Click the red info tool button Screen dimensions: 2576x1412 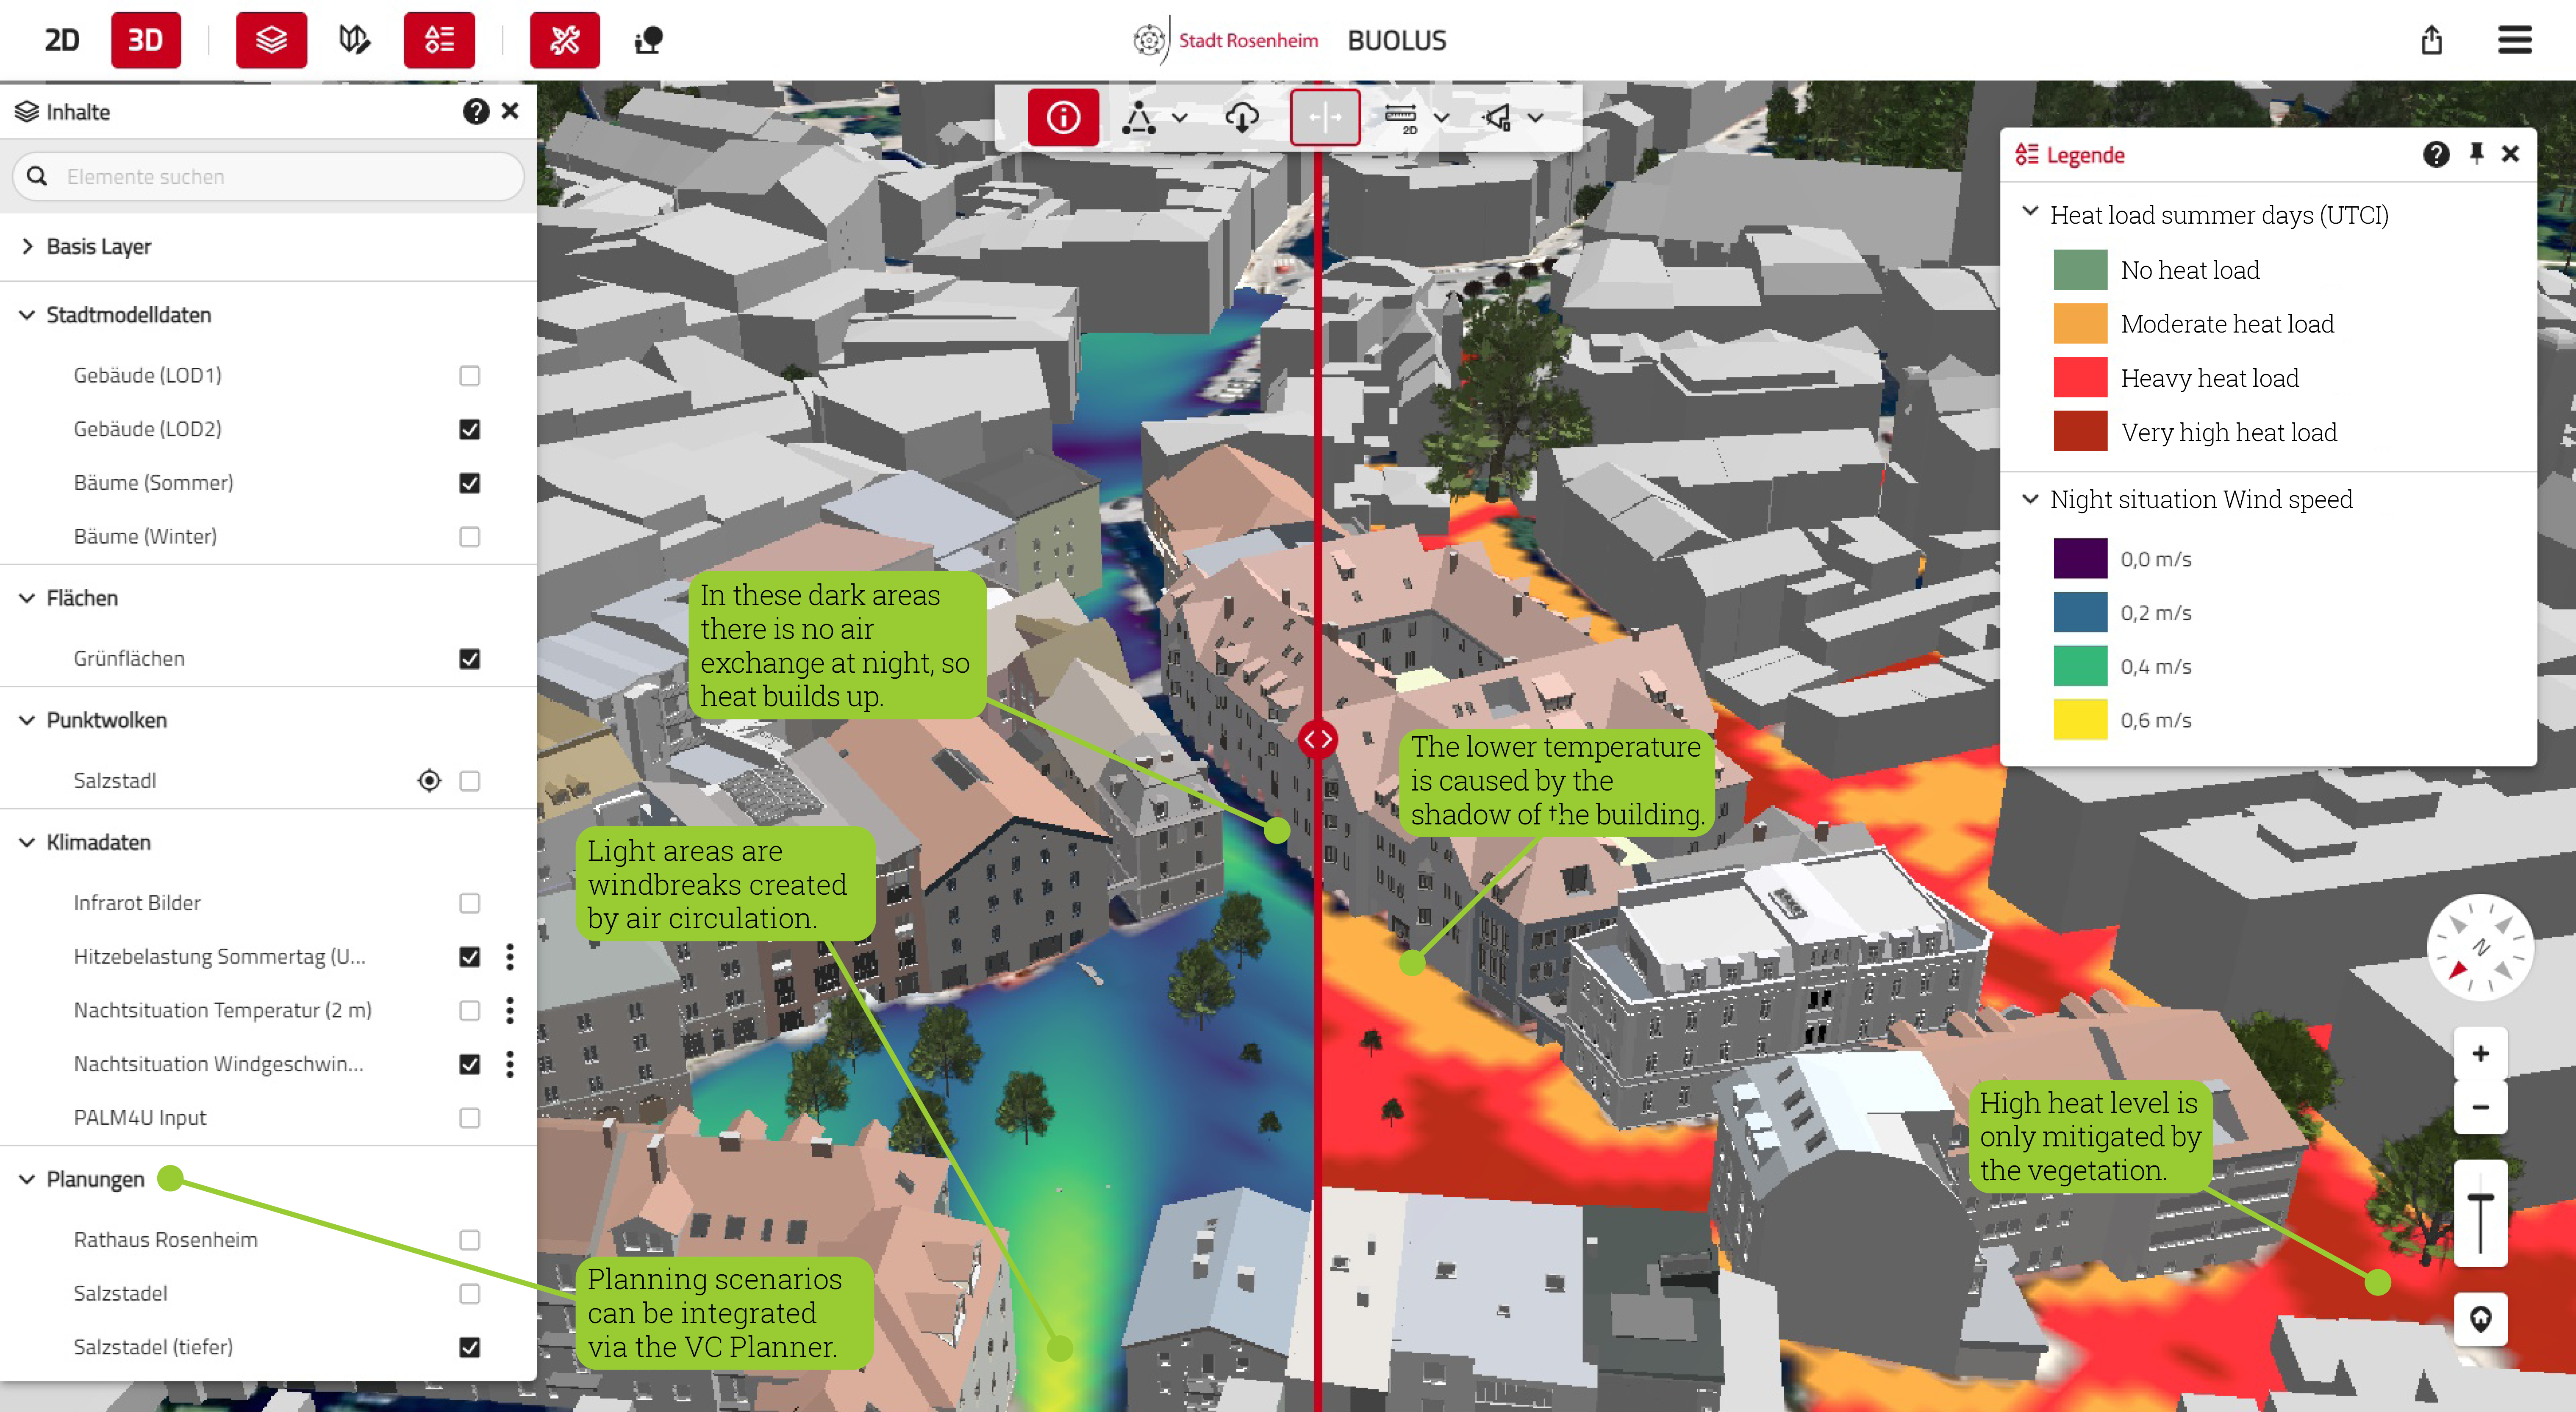[1062, 117]
